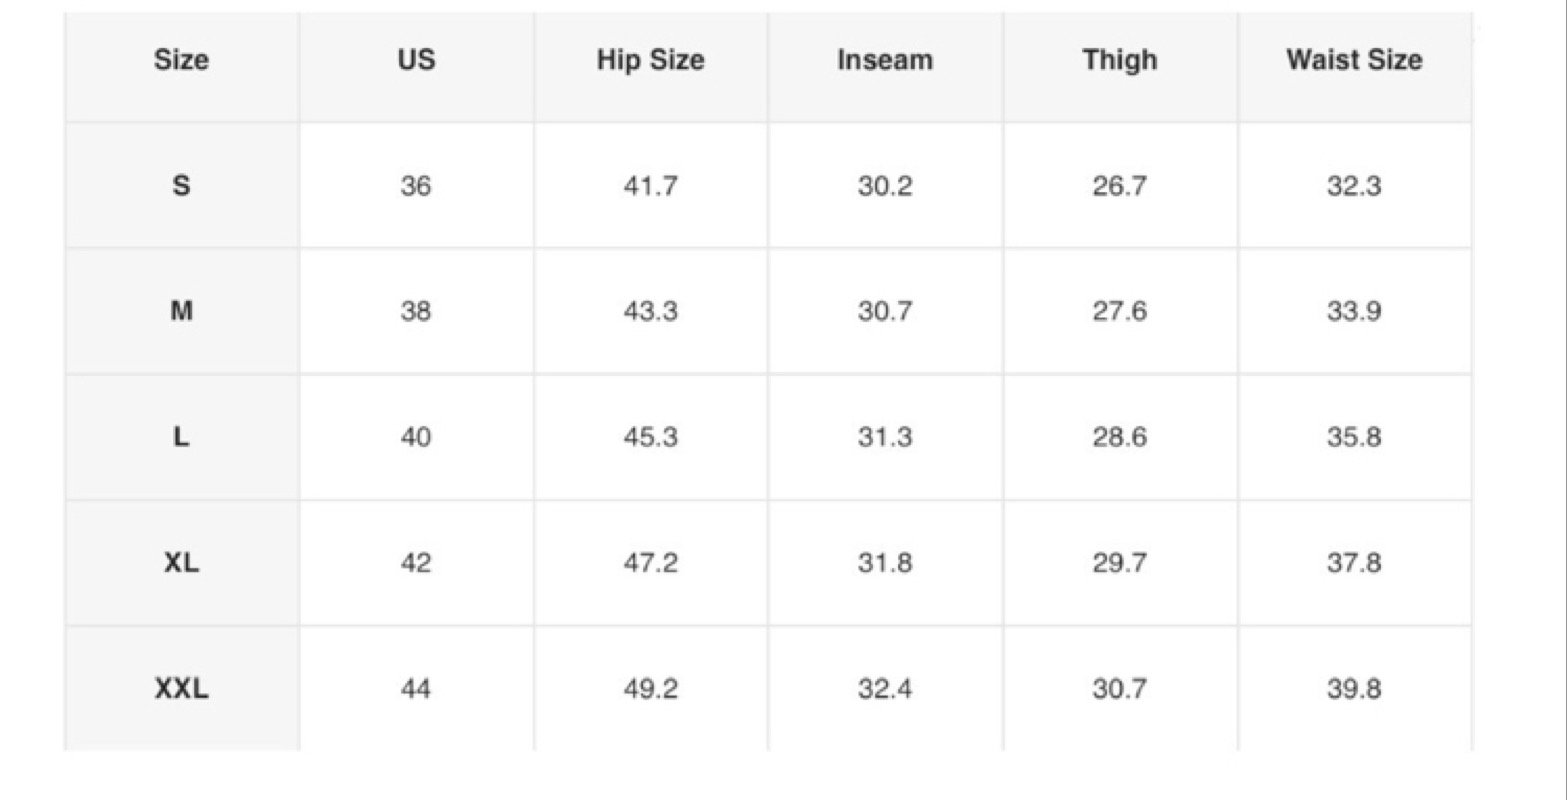
Task: Click the Thigh column header
Action: coord(1120,60)
